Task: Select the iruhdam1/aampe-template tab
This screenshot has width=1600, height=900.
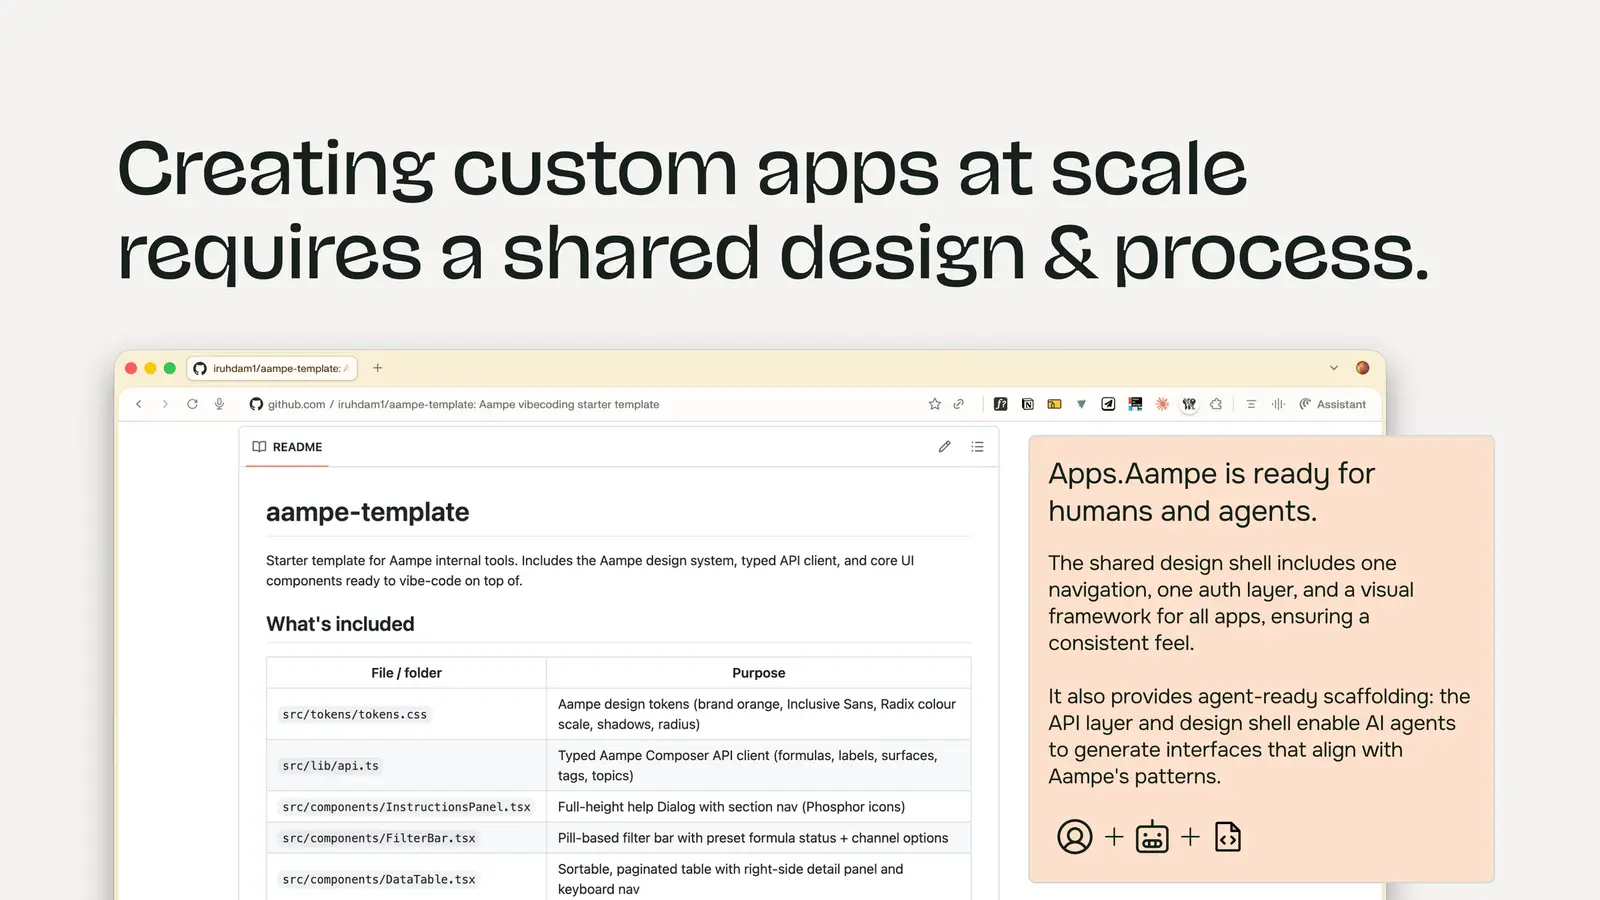Action: [271, 368]
